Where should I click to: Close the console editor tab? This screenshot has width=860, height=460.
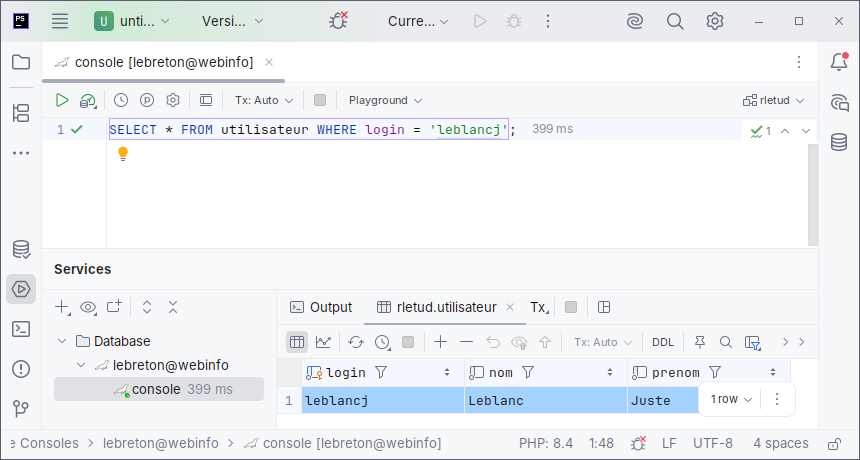[269, 62]
